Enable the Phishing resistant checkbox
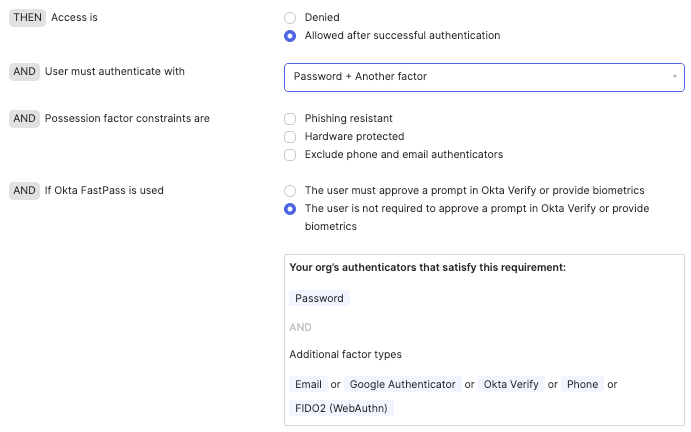 tap(290, 119)
